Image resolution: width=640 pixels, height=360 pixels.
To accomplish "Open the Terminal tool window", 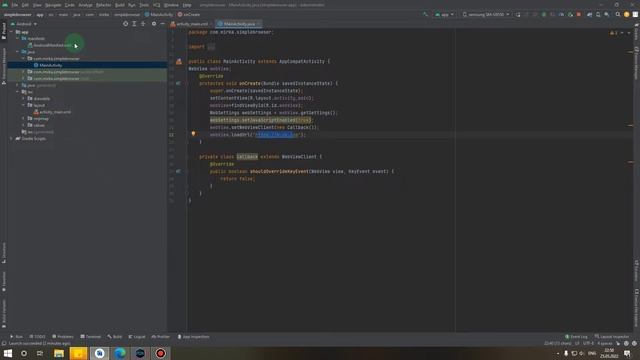I will coord(90,337).
